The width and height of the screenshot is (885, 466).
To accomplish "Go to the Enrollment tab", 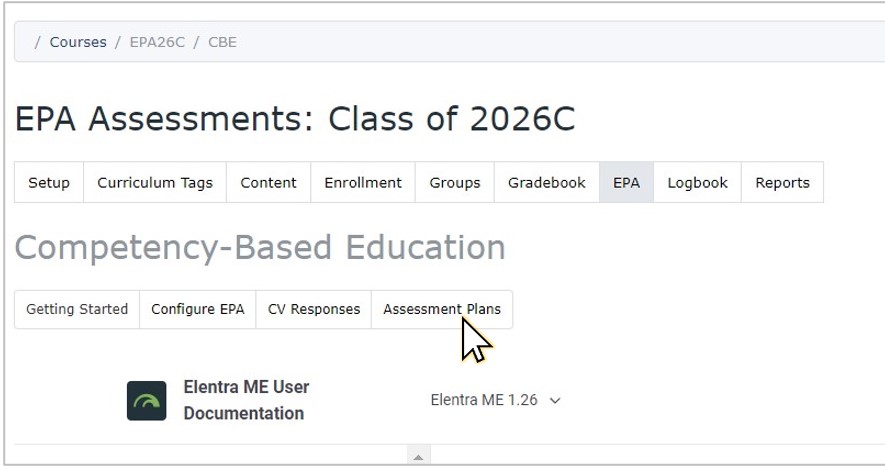I will 363,182.
